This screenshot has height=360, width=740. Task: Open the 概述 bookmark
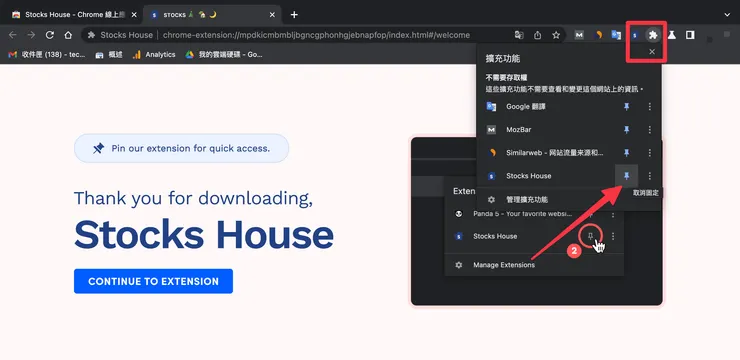(109, 55)
